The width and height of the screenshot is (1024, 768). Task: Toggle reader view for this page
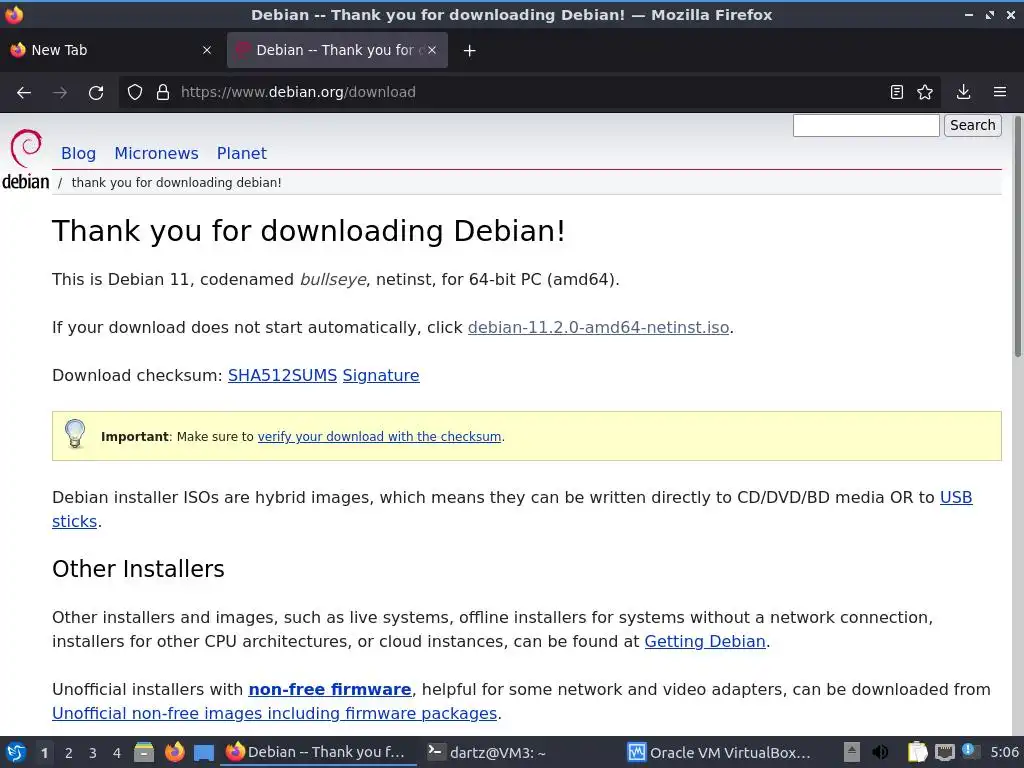(x=897, y=92)
